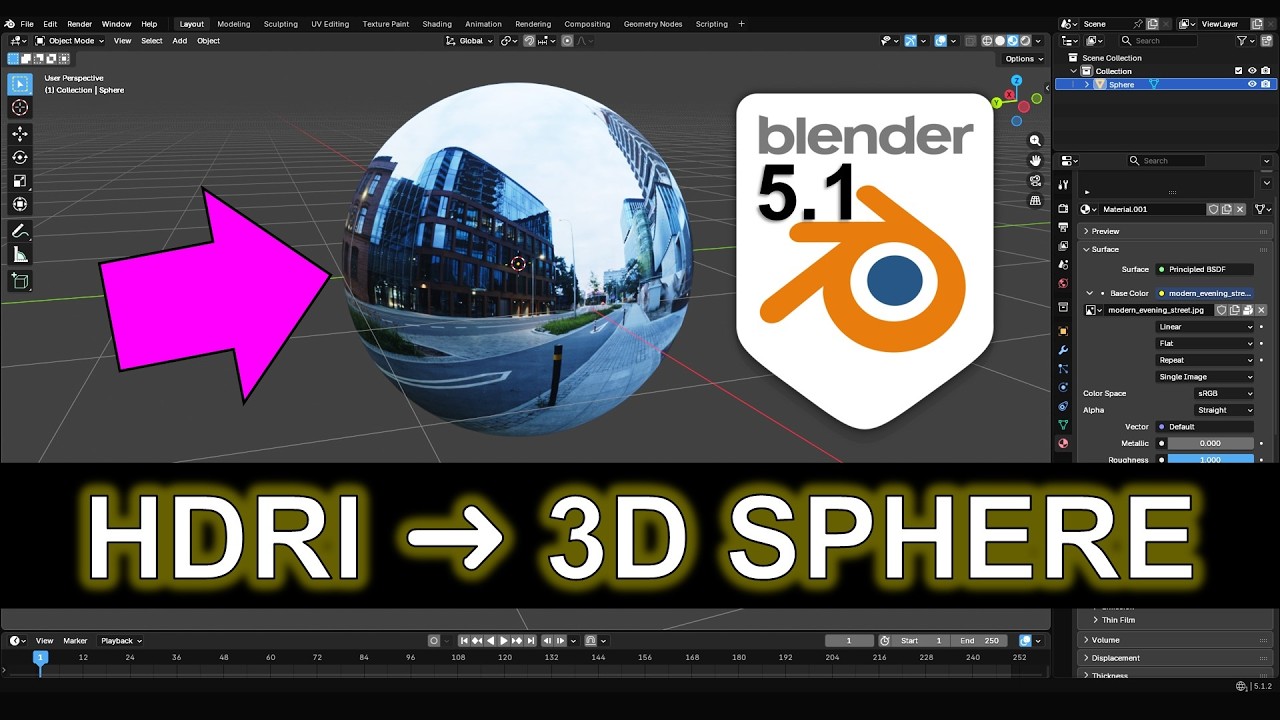Open the World properties tab

click(x=1063, y=284)
